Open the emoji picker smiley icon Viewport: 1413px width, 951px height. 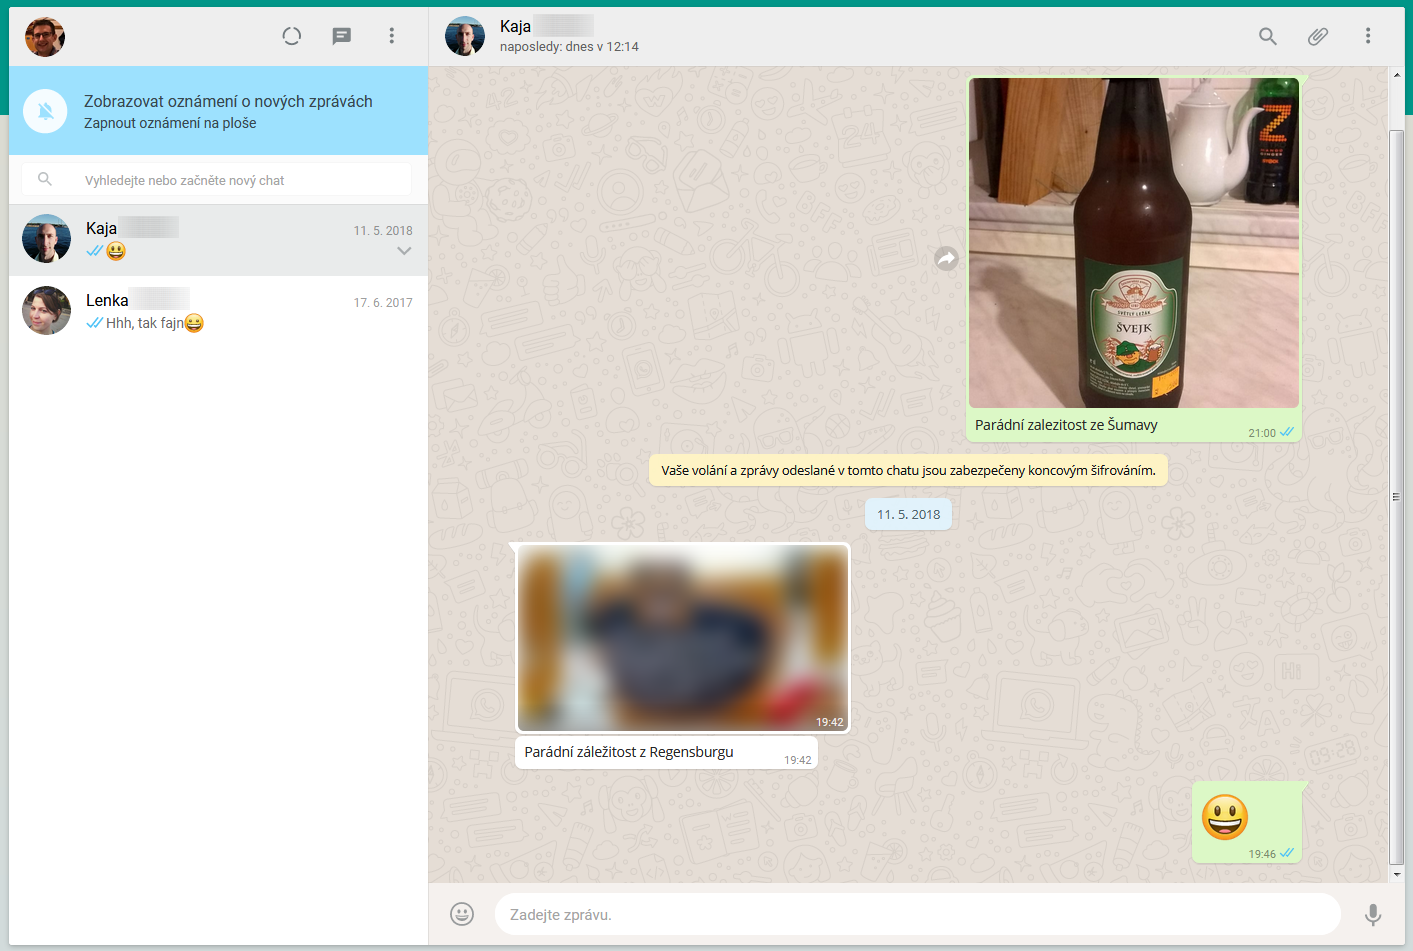pos(462,914)
